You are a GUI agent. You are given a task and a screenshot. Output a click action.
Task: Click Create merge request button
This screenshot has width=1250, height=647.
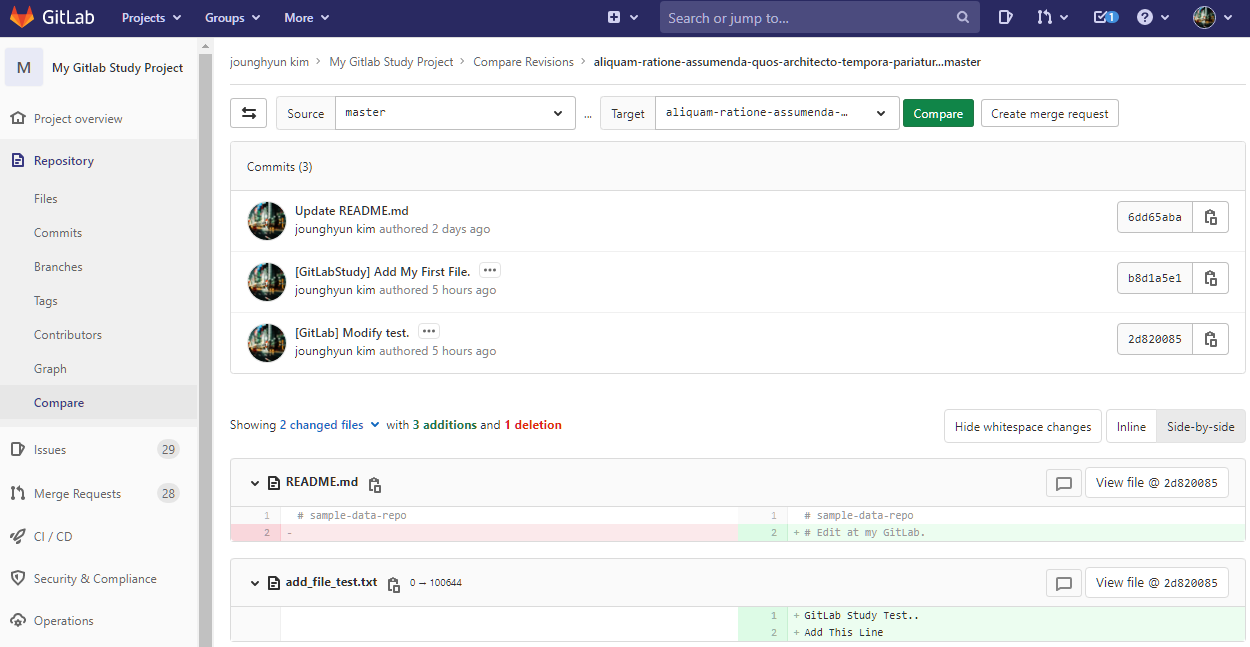point(1050,113)
